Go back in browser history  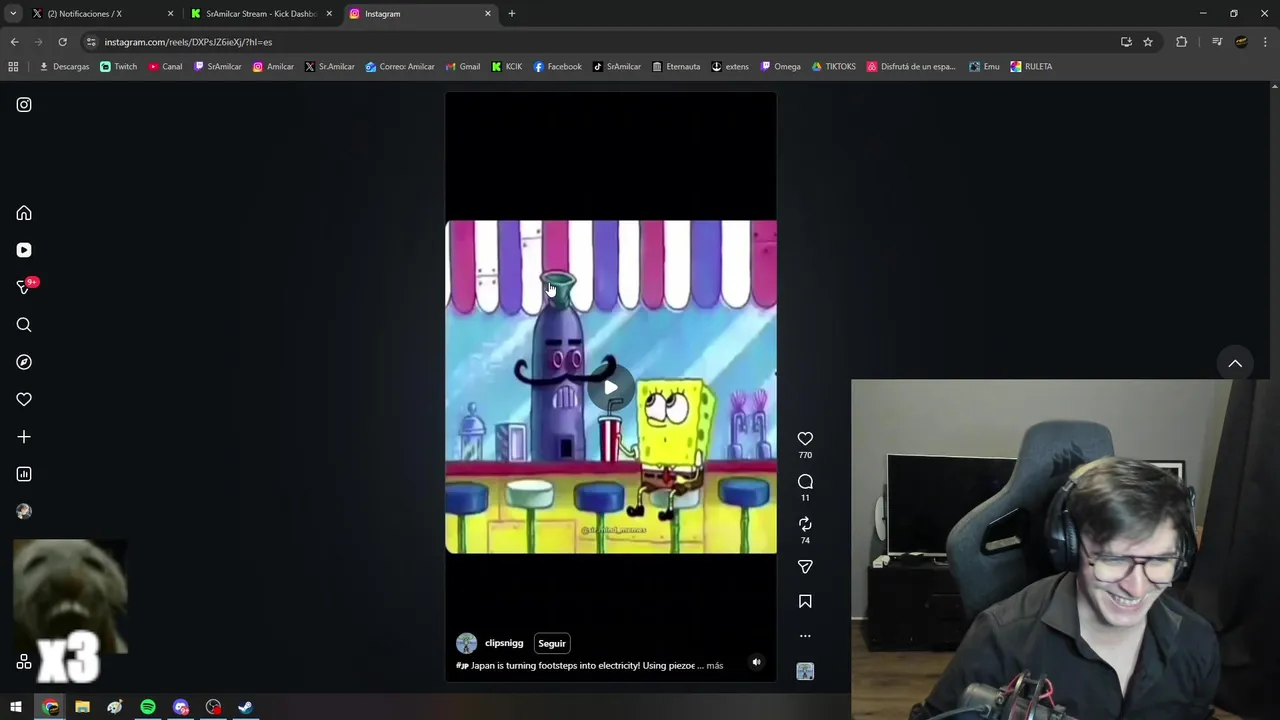click(x=14, y=42)
